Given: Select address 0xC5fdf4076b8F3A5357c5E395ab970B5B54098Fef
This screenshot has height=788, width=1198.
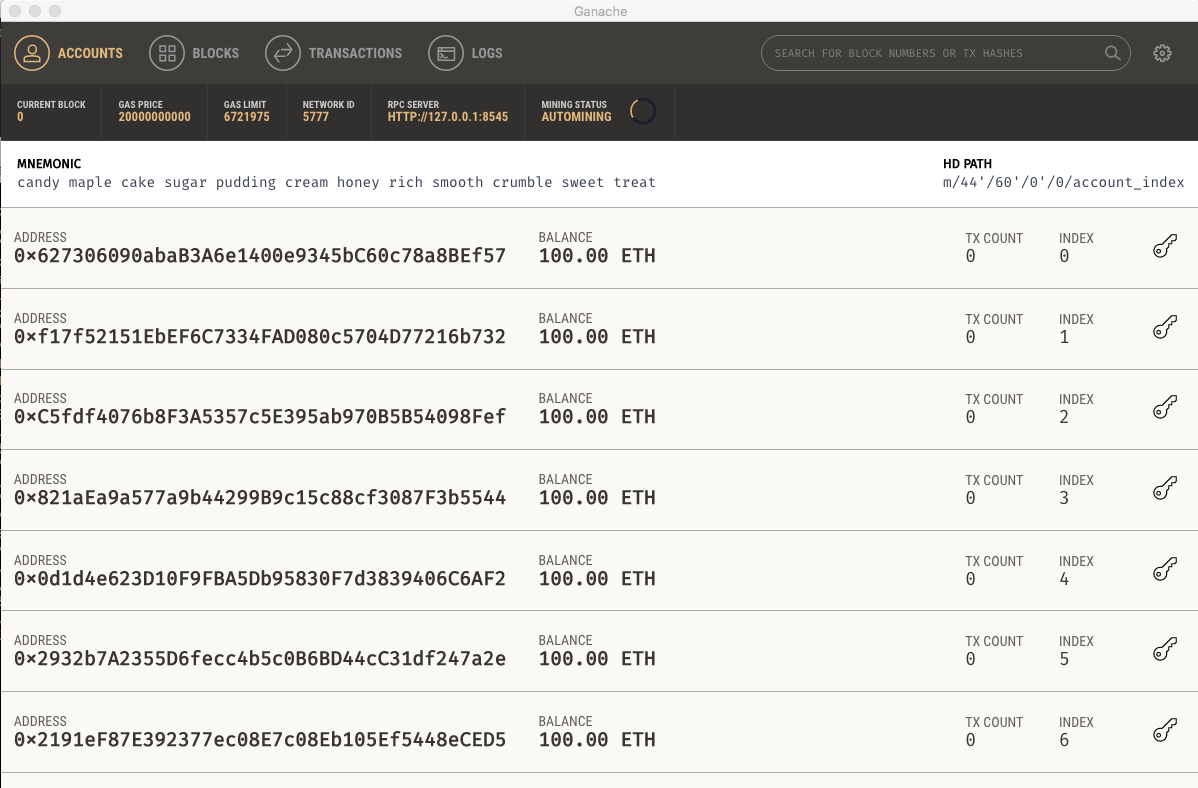Looking at the screenshot, I should [x=260, y=417].
